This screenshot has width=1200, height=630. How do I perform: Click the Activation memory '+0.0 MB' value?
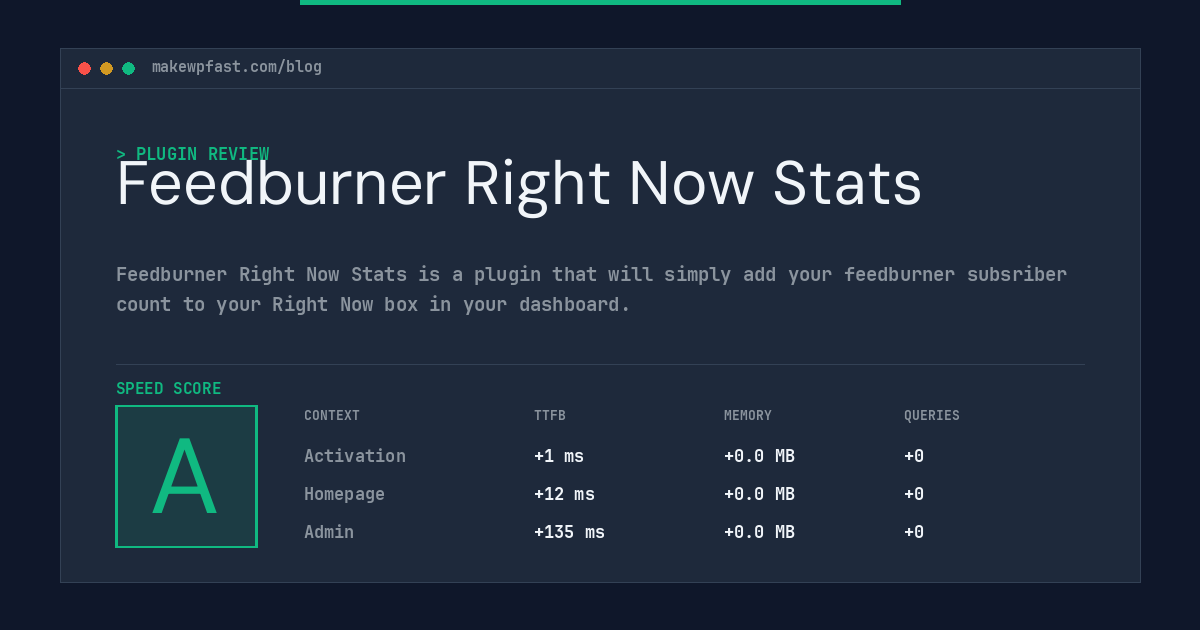coord(760,456)
